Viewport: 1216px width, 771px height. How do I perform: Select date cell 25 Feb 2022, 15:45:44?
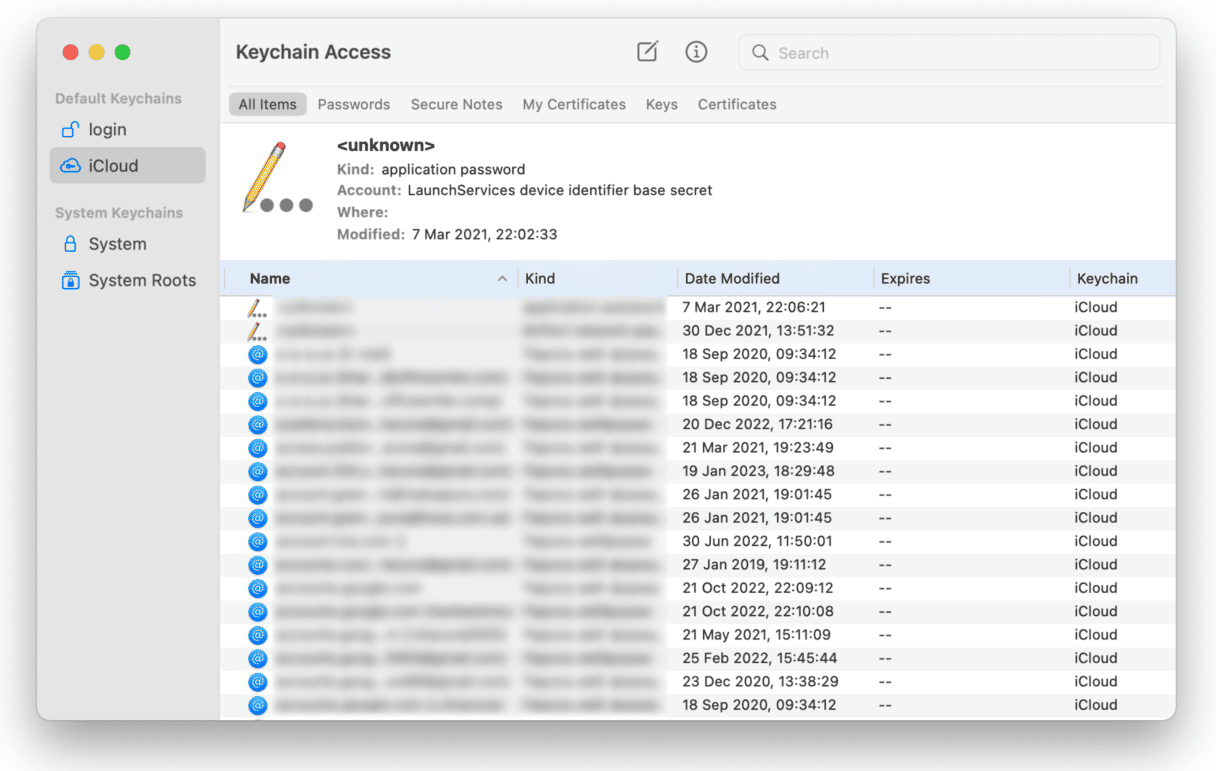point(760,658)
